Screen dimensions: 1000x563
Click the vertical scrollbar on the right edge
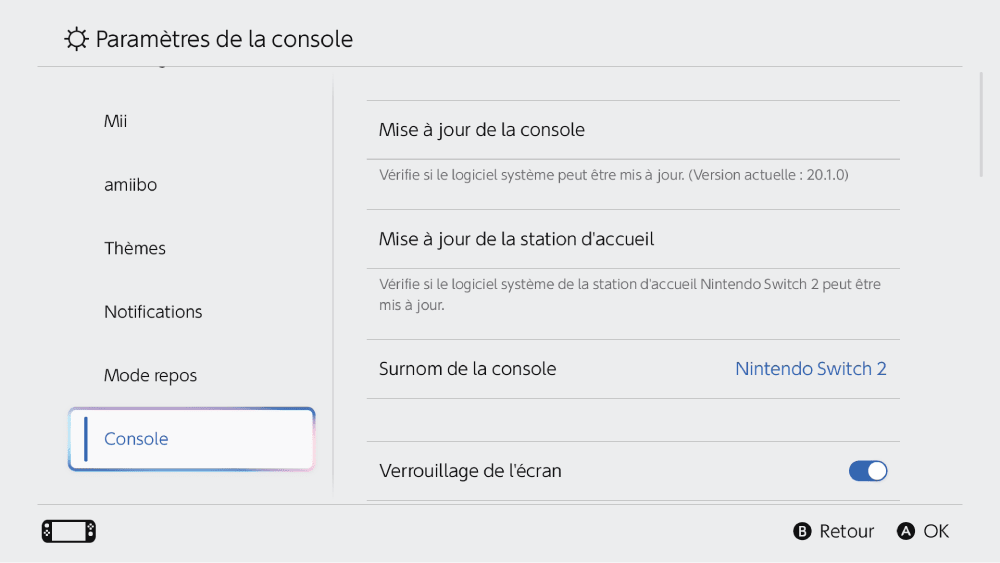(982, 125)
